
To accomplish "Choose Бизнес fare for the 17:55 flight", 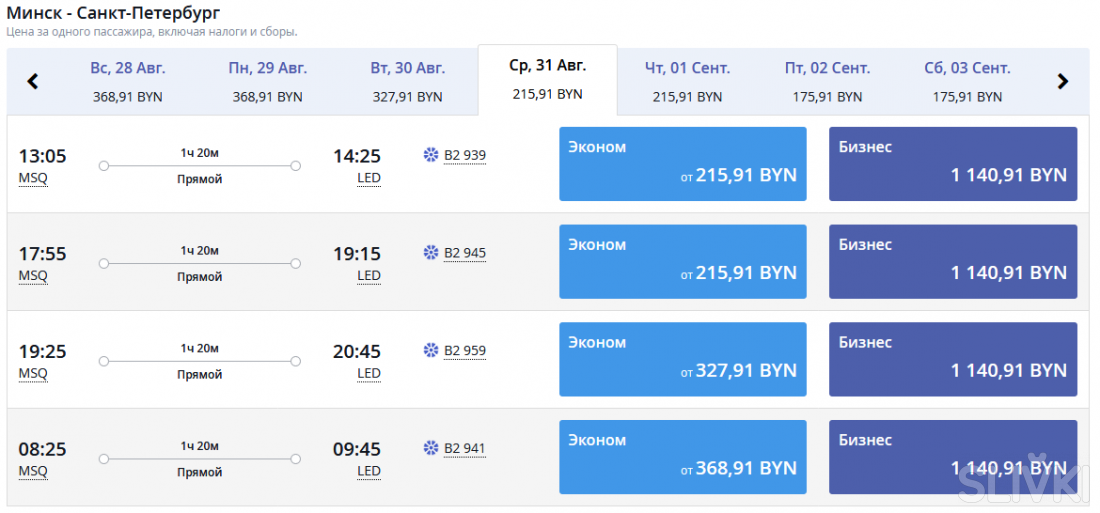I will click(953, 261).
